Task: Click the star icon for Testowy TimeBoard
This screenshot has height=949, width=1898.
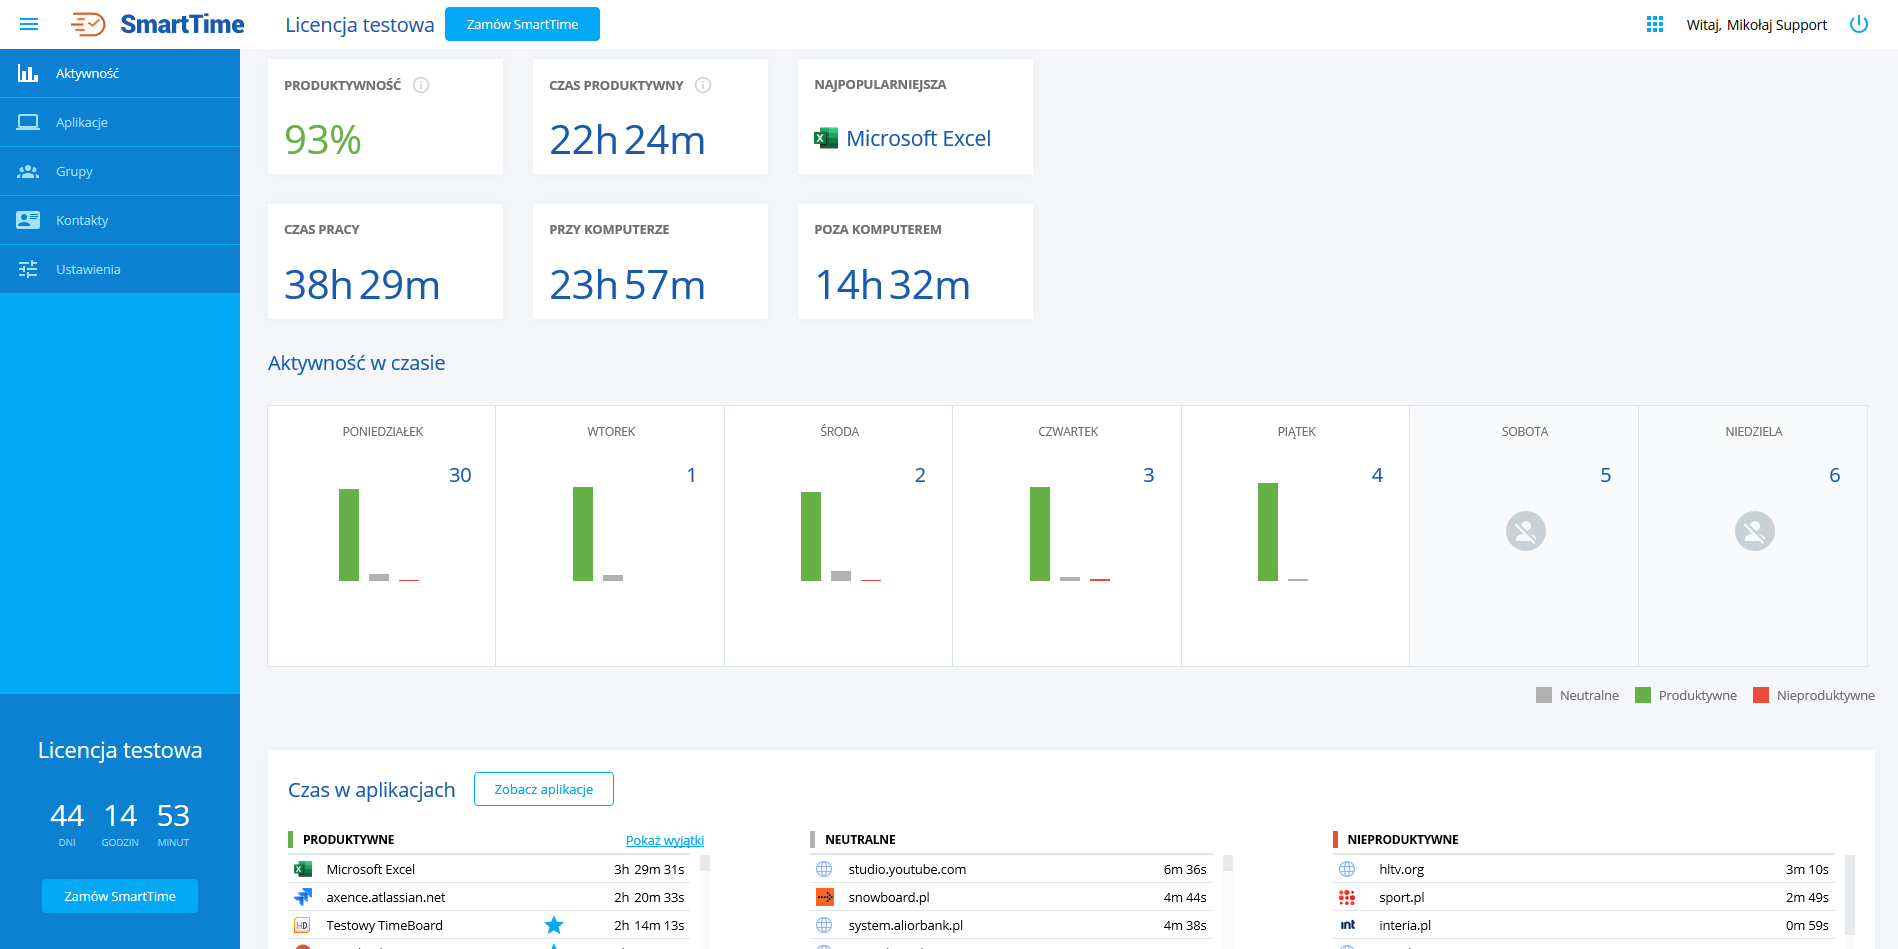Action: (554, 925)
